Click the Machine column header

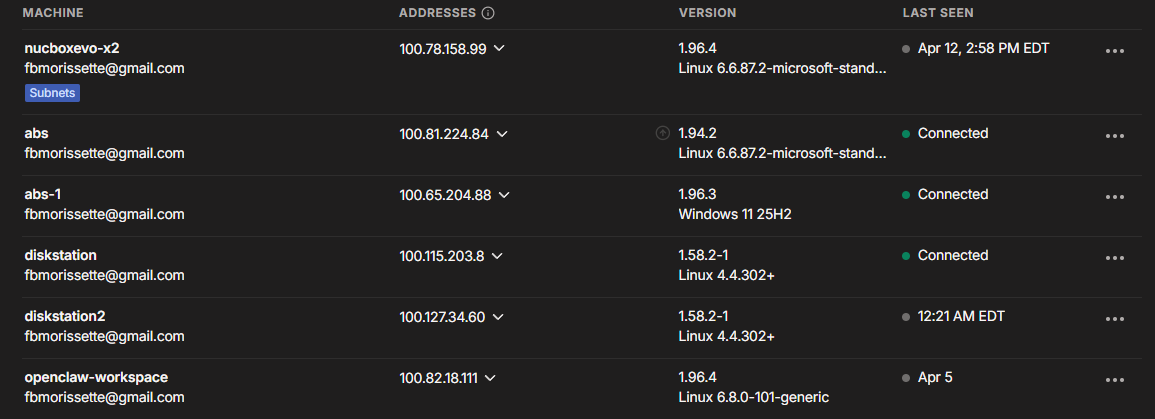53,13
